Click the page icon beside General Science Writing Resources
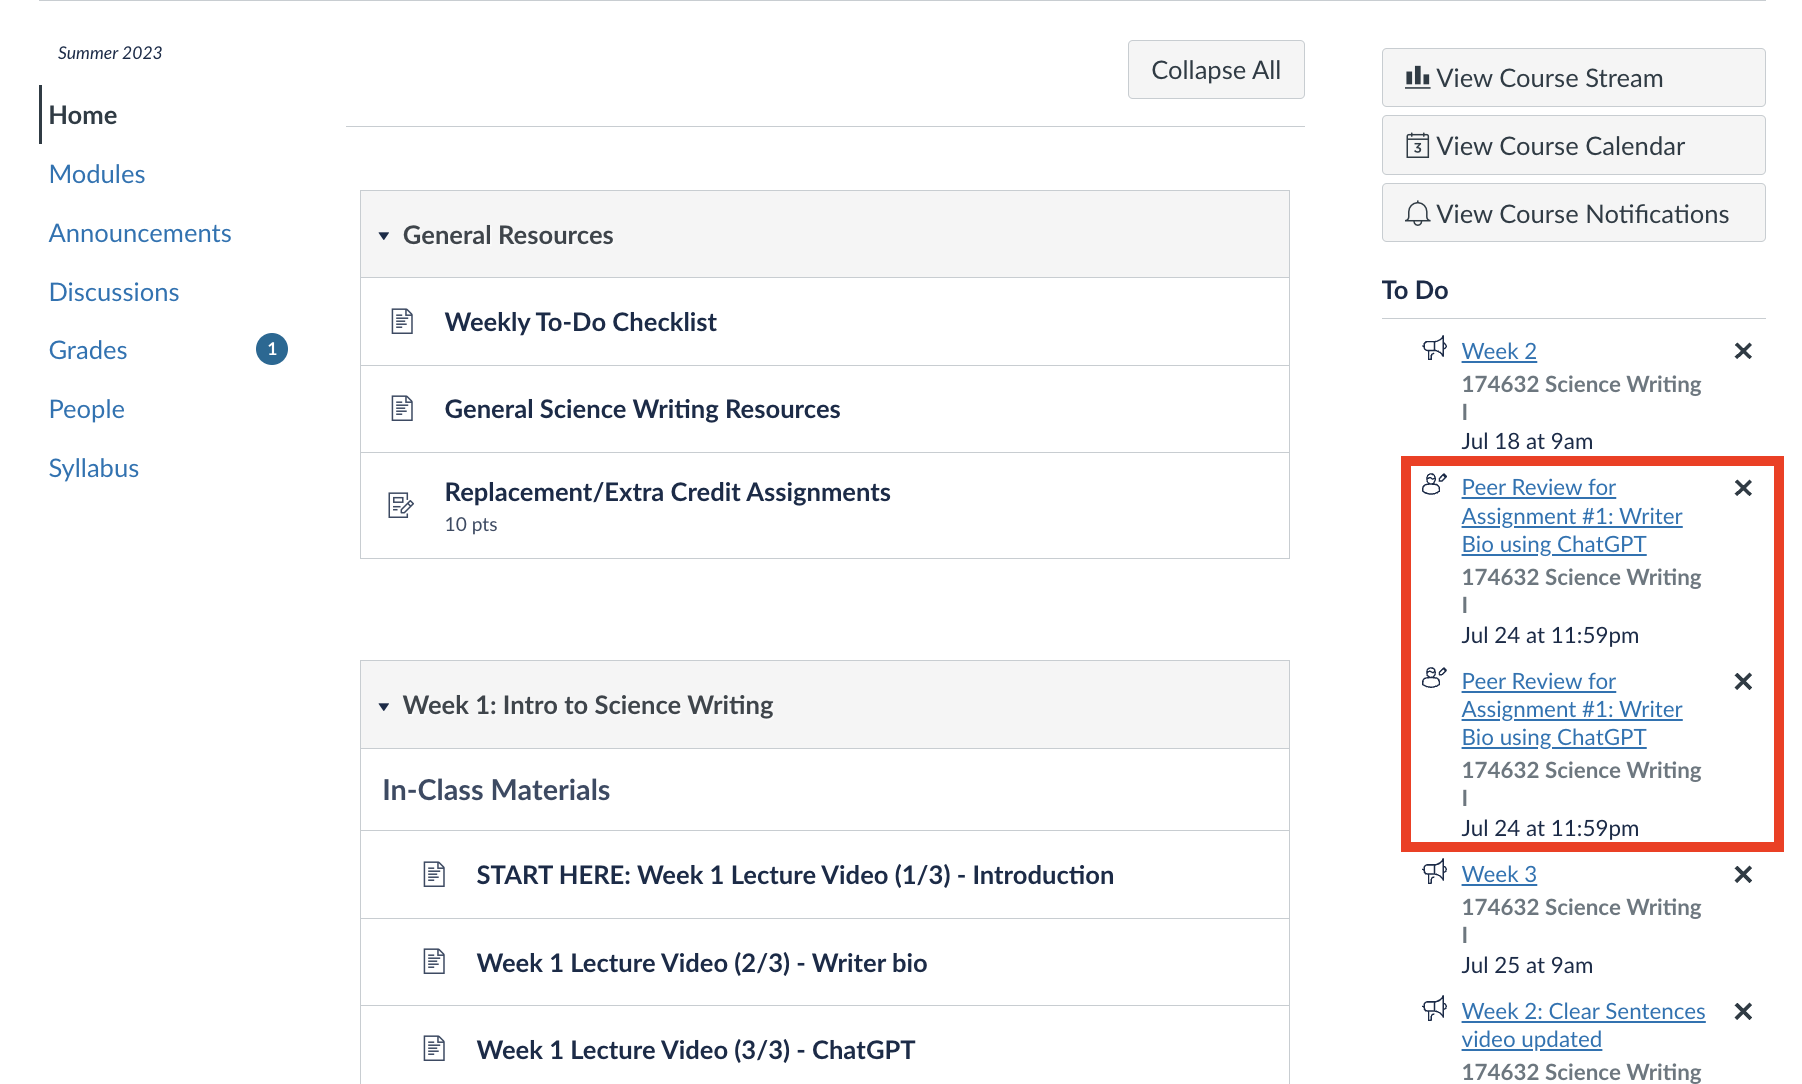 [x=402, y=408]
